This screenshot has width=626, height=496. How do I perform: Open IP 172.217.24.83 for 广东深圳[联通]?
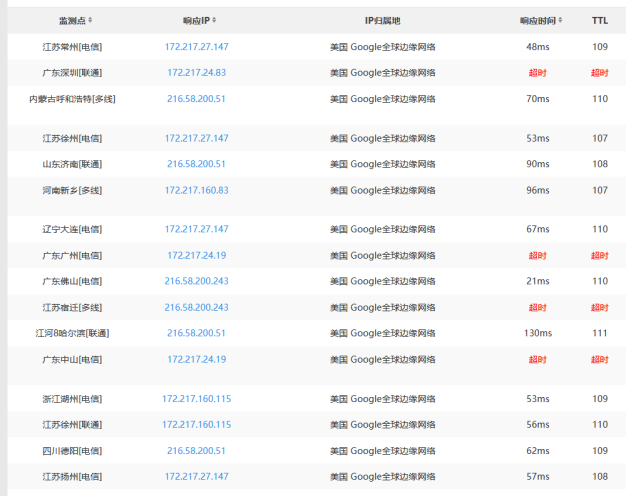[196, 73]
